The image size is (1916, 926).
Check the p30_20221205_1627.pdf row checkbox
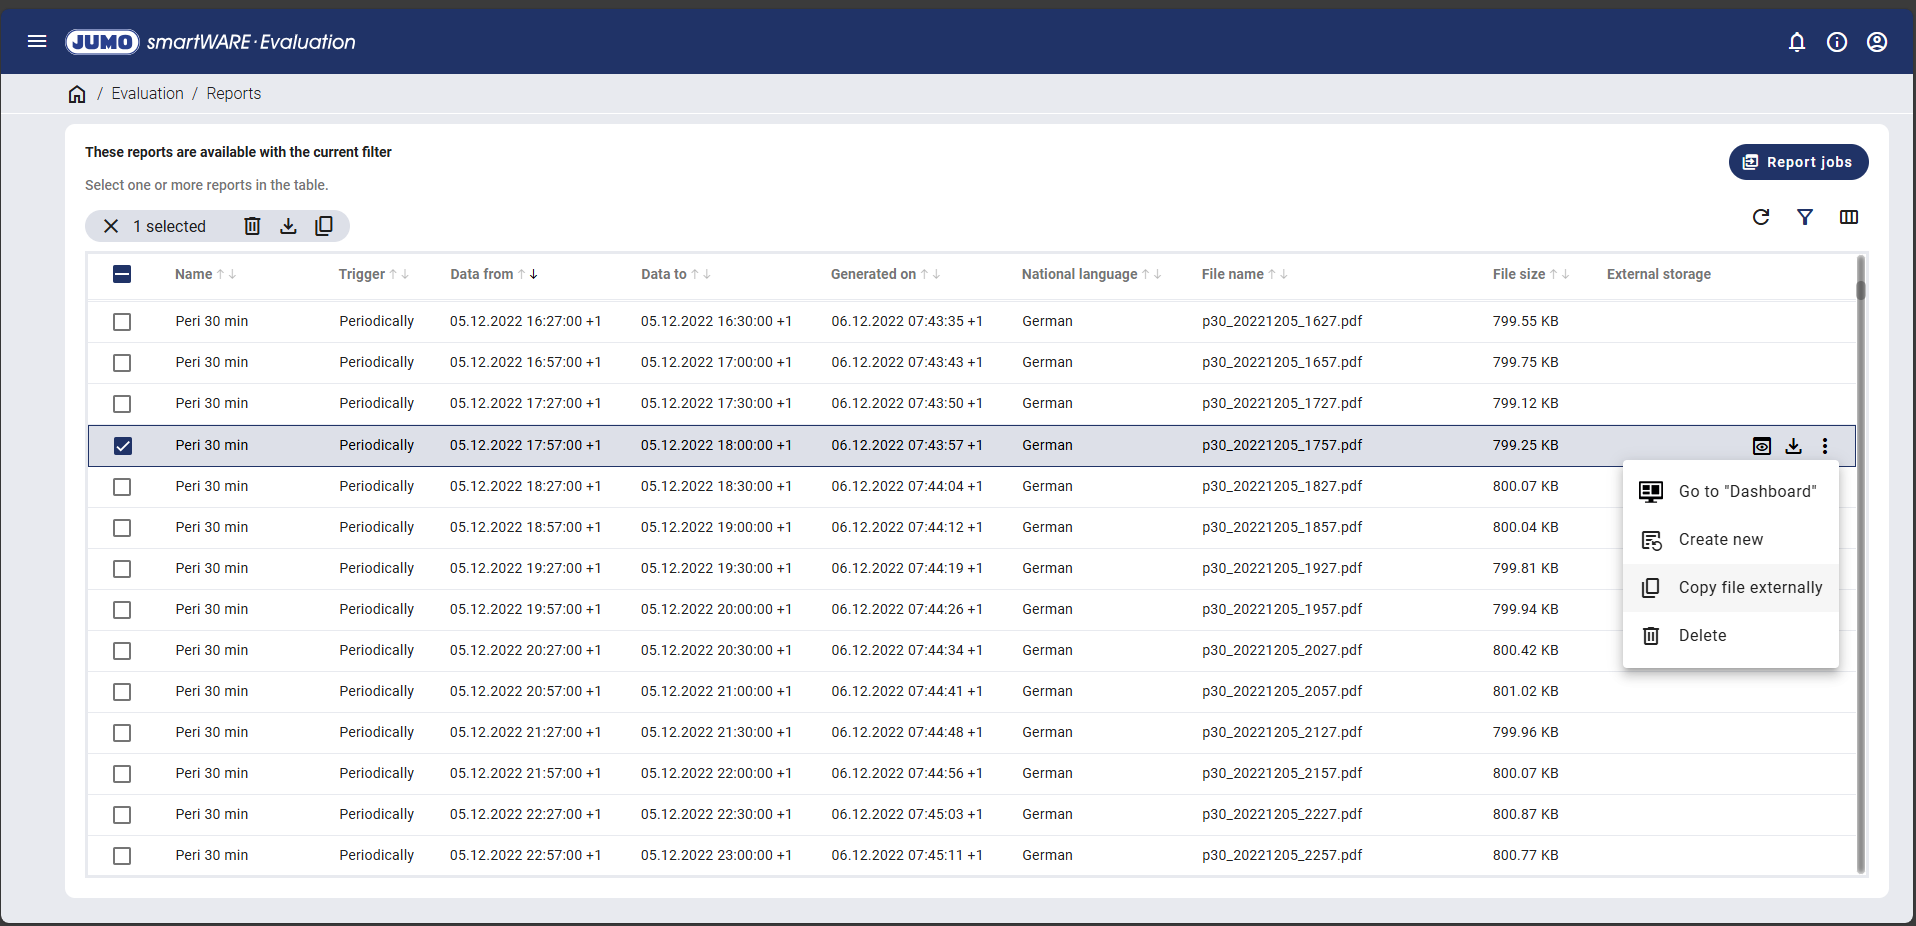[x=122, y=322]
